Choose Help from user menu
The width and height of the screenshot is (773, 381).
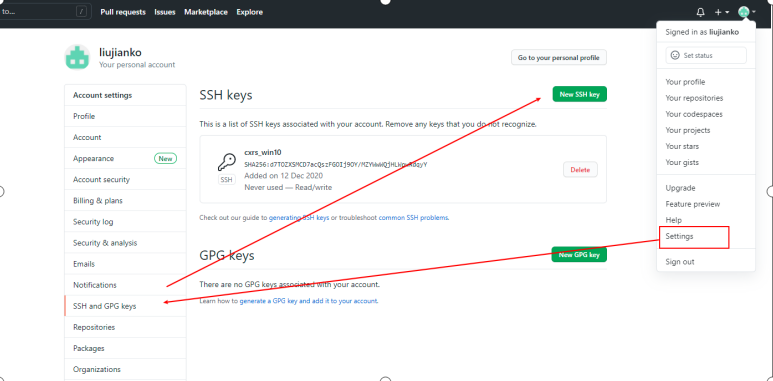tap(706, 220)
